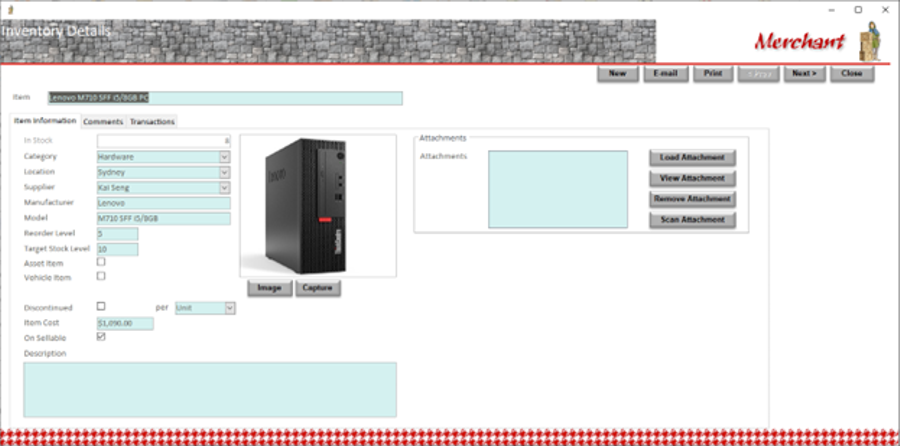The image size is (900, 446).
Task: Expand the per Unit dropdown
Action: (230, 308)
